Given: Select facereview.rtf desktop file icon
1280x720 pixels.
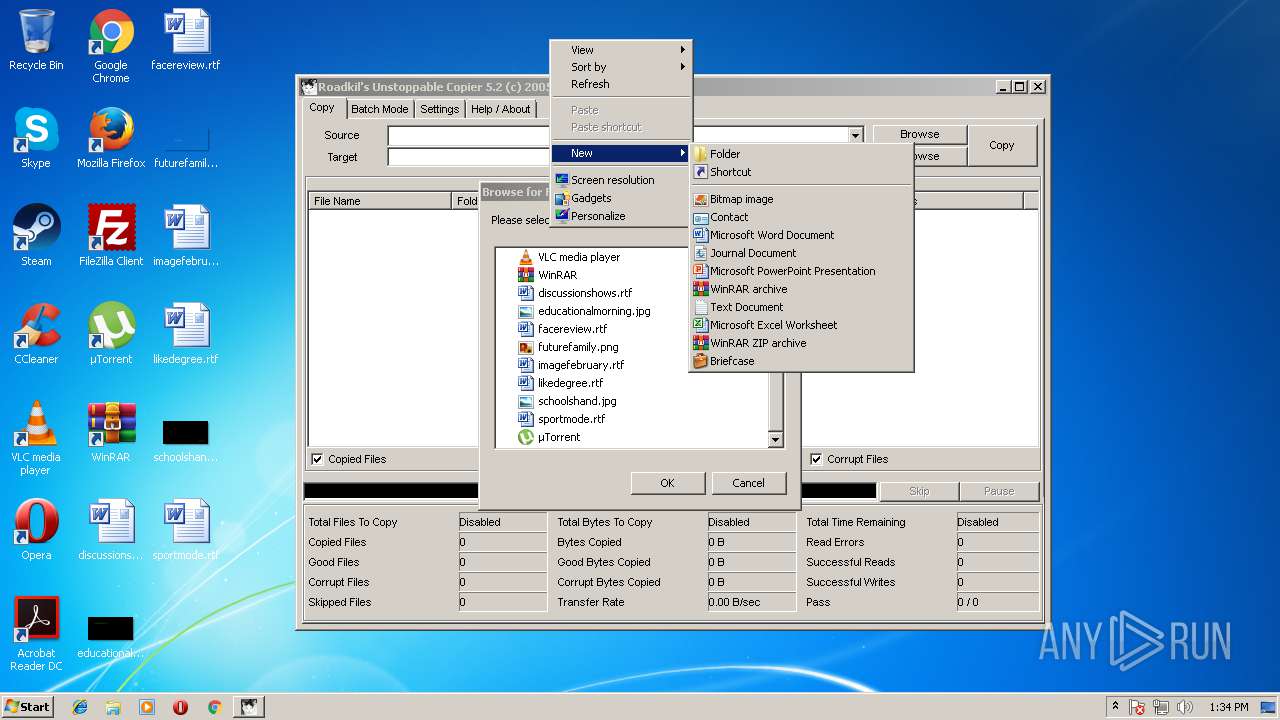Looking at the screenshot, I should [x=186, y=41].
